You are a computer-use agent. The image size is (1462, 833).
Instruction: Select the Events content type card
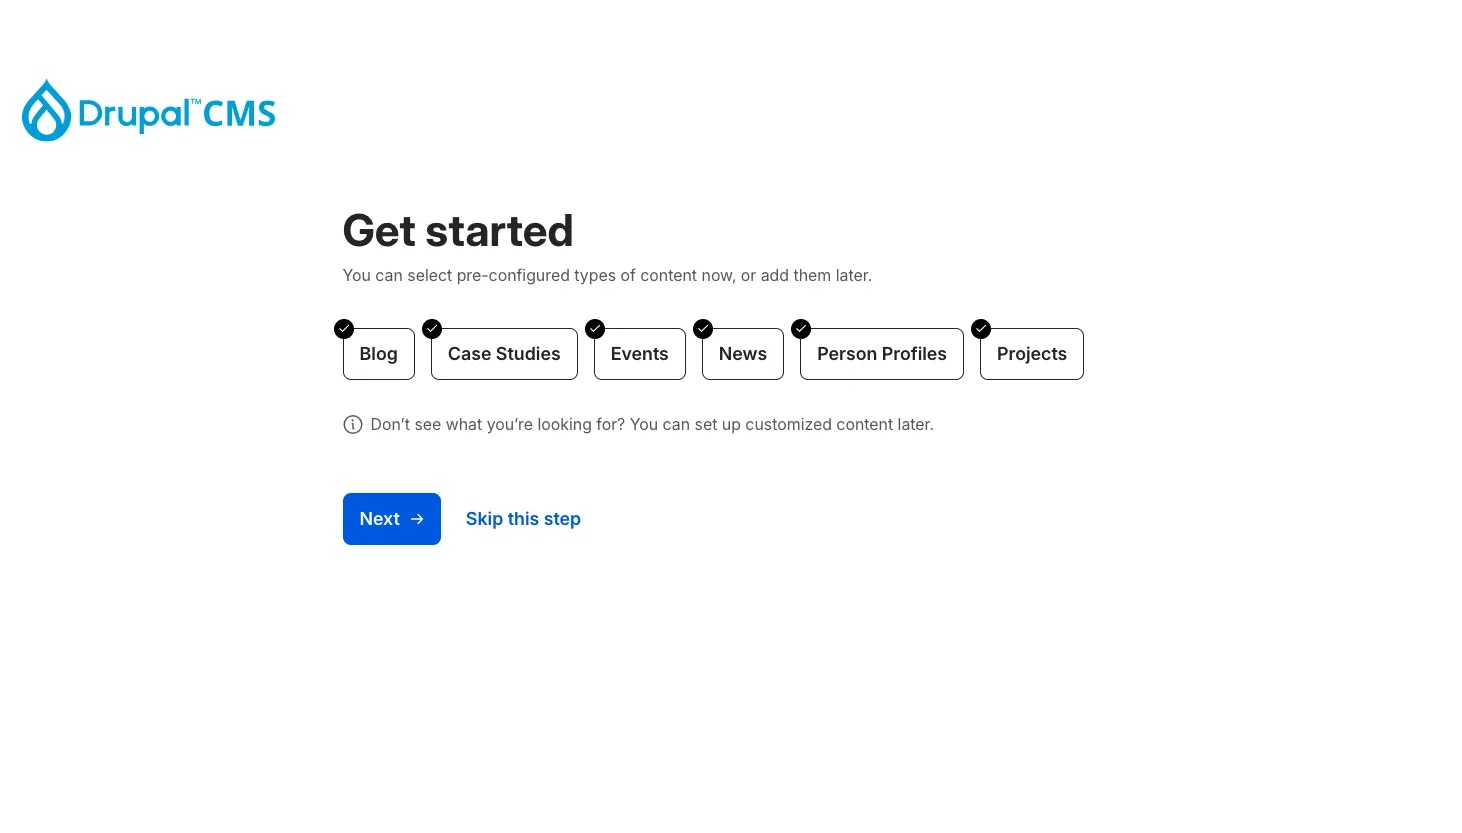[639, 354]
